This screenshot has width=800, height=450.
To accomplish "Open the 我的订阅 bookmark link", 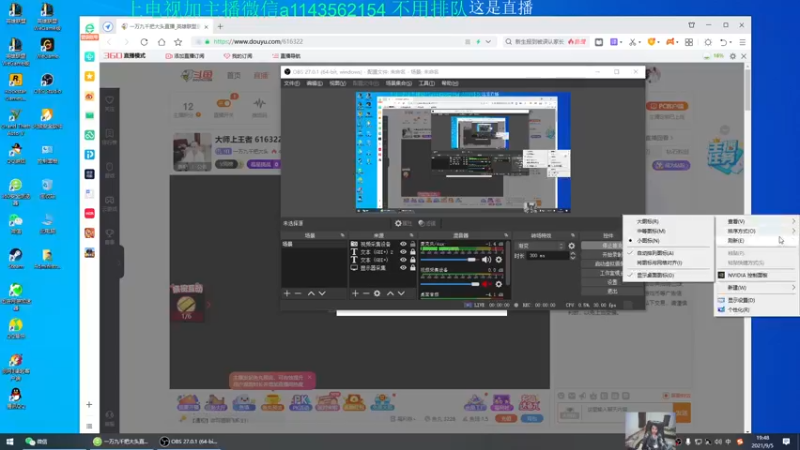I will (x=238, y=56).
